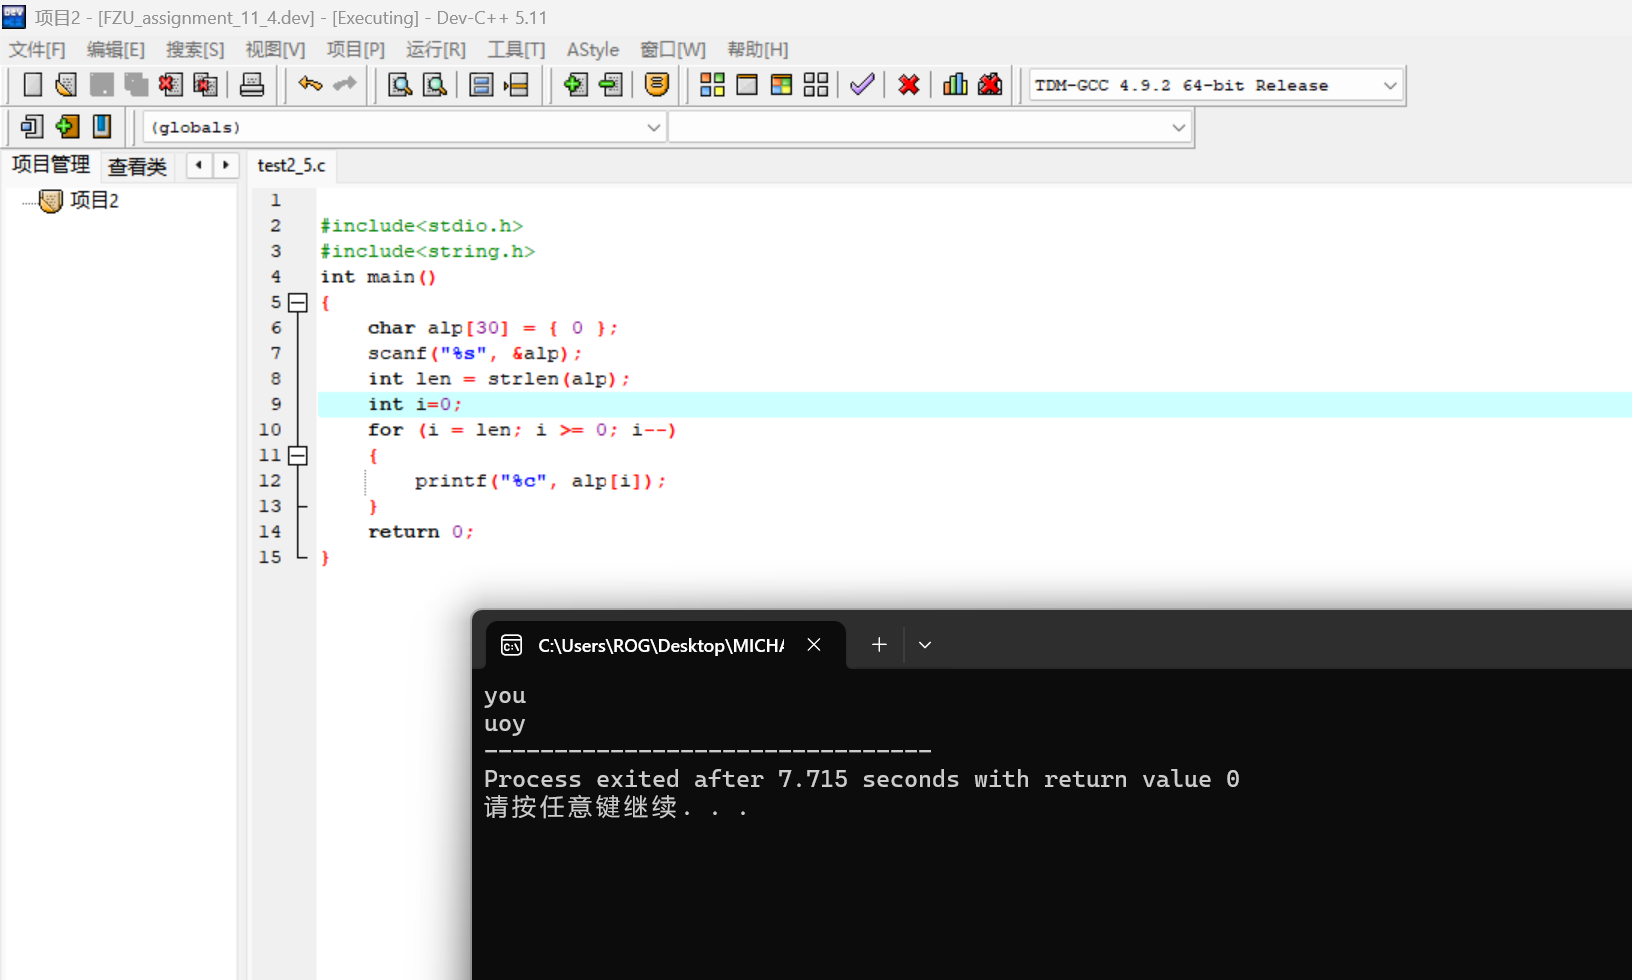Click the blue bookmark icon in the second toolbar row
This screenshot has width=1632, height=980.
[x=102, y=127]
